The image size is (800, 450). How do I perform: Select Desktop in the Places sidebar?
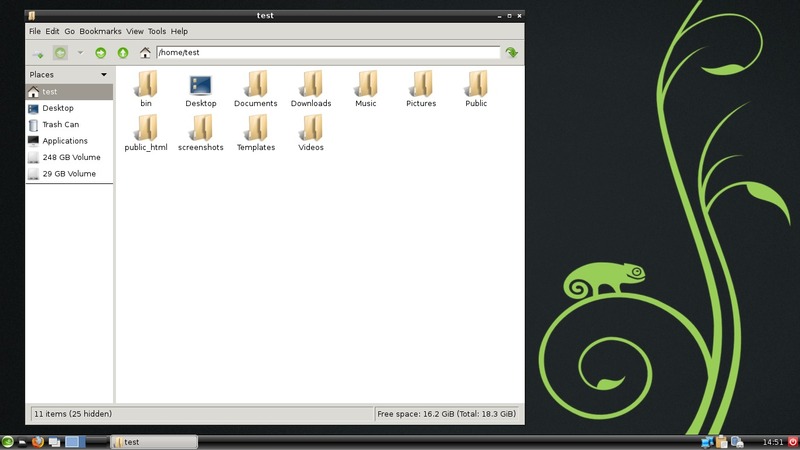(x=69, y=108)
